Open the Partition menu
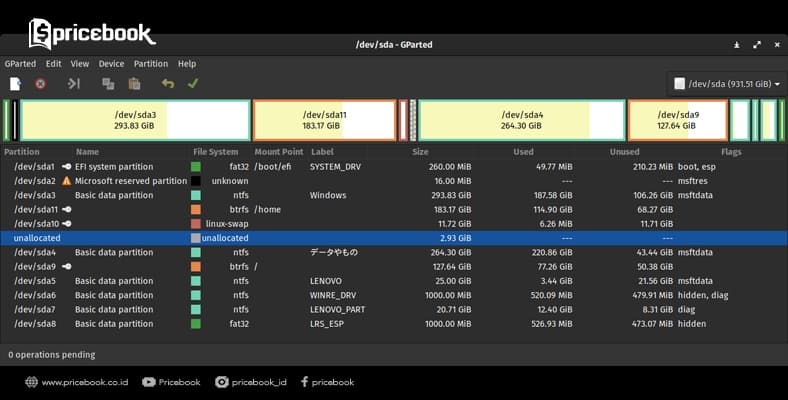 coord(151,64)
